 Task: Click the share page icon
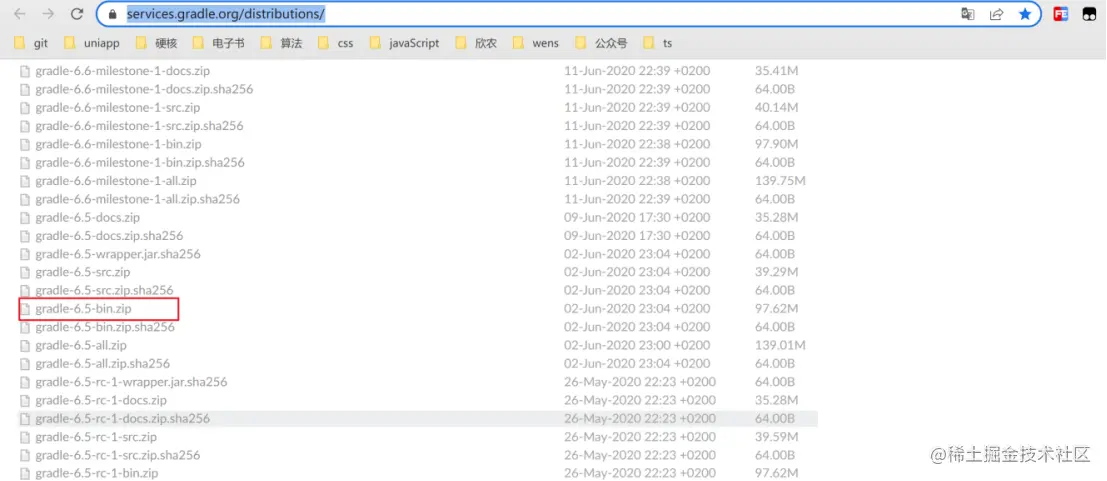(x=996, y=13)
